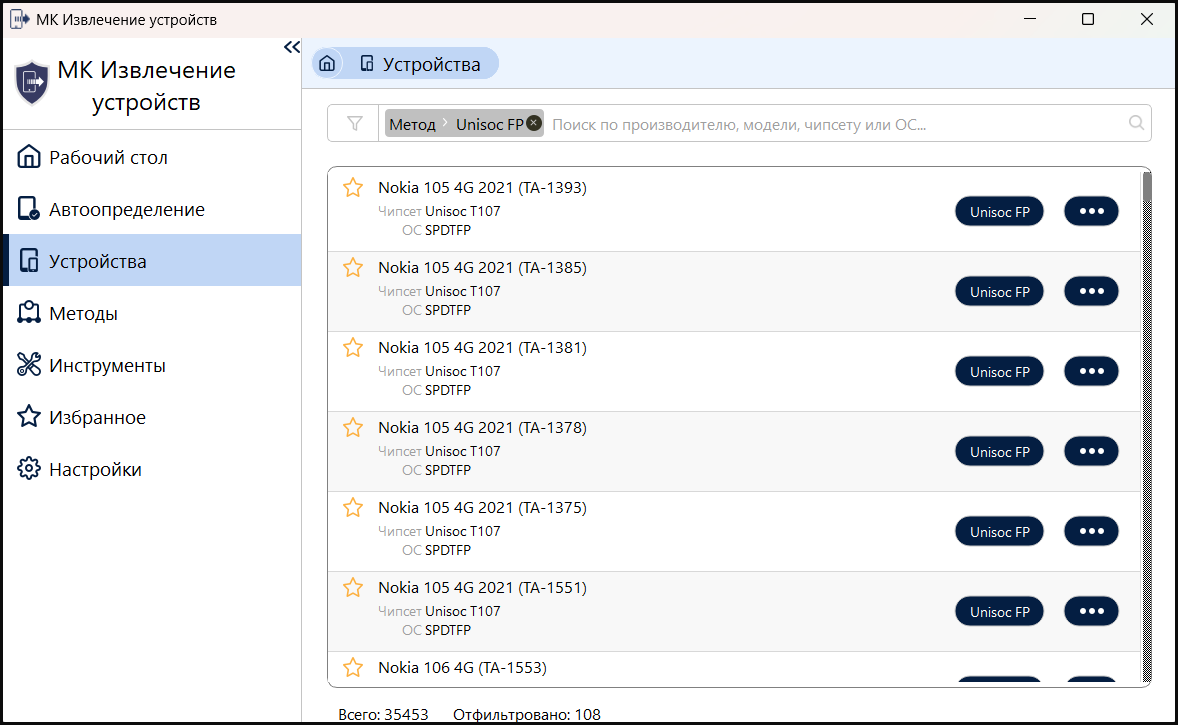Click Unisoc FP button for TA-1385

point(999,292)
